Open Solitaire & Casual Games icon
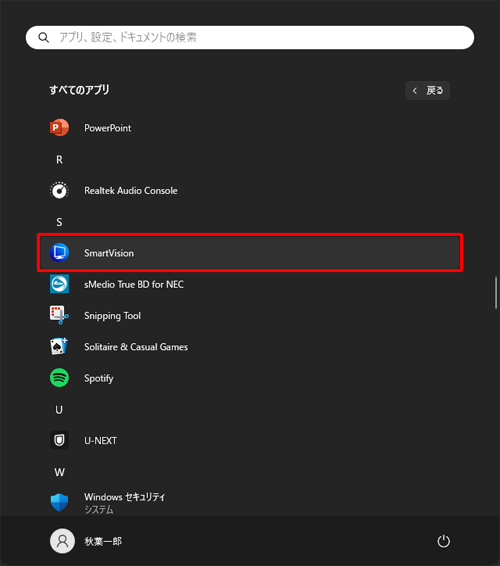500x566 pixels. [x=59, y=347]
